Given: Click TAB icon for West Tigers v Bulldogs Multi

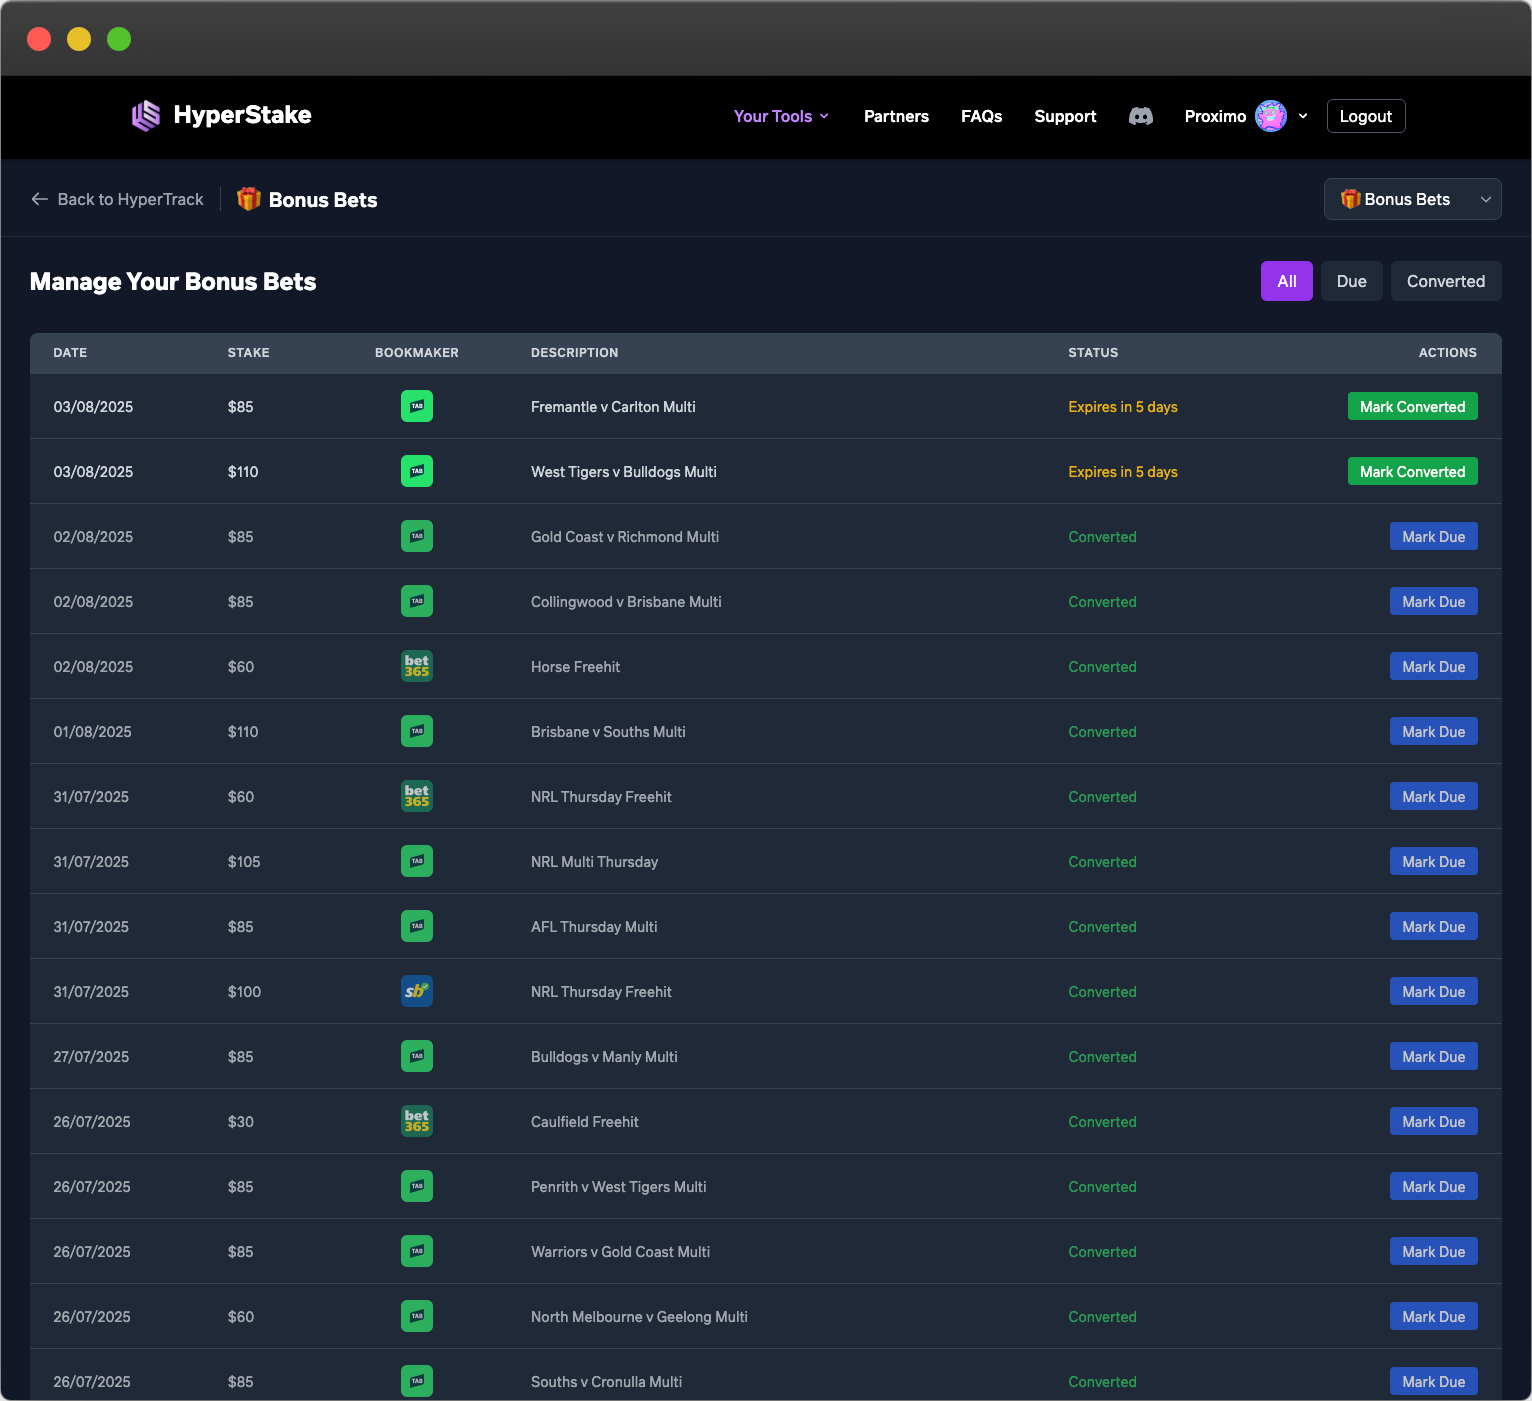Looking at the screenshot, I should tap(417, 471).
